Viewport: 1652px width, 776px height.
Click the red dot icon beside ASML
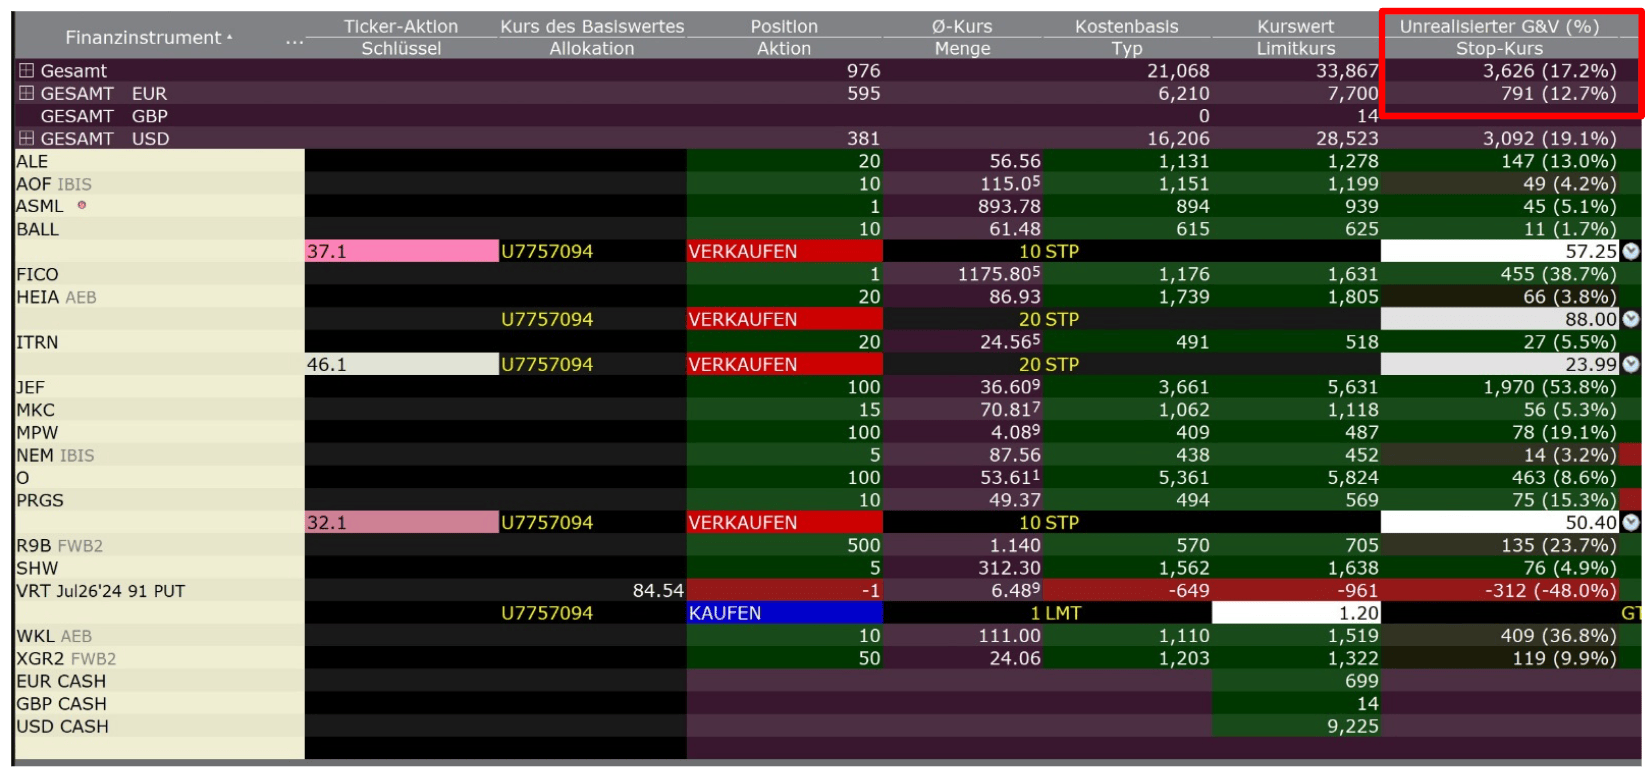coord(82,205)
